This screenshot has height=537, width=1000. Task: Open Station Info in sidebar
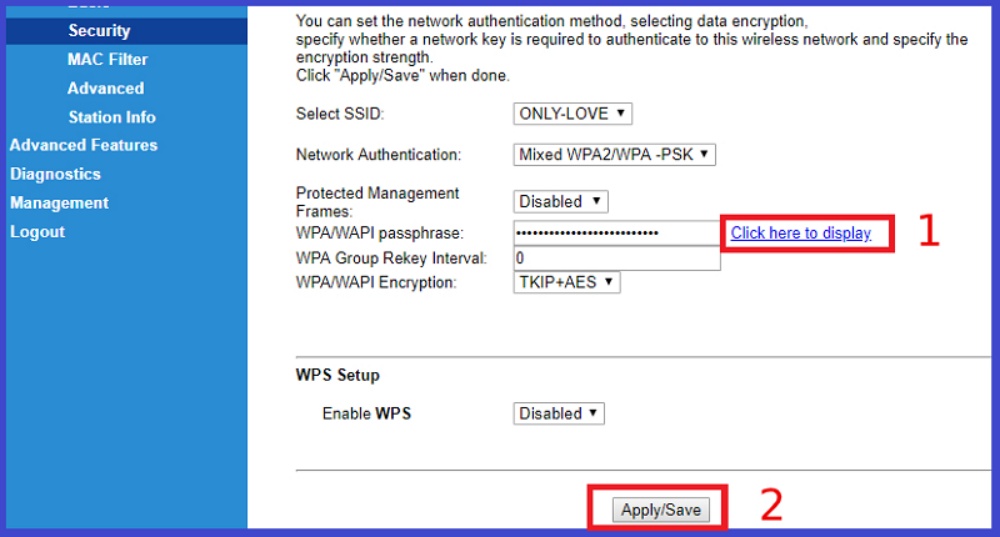pyautogui.click(x=111, y=117)
